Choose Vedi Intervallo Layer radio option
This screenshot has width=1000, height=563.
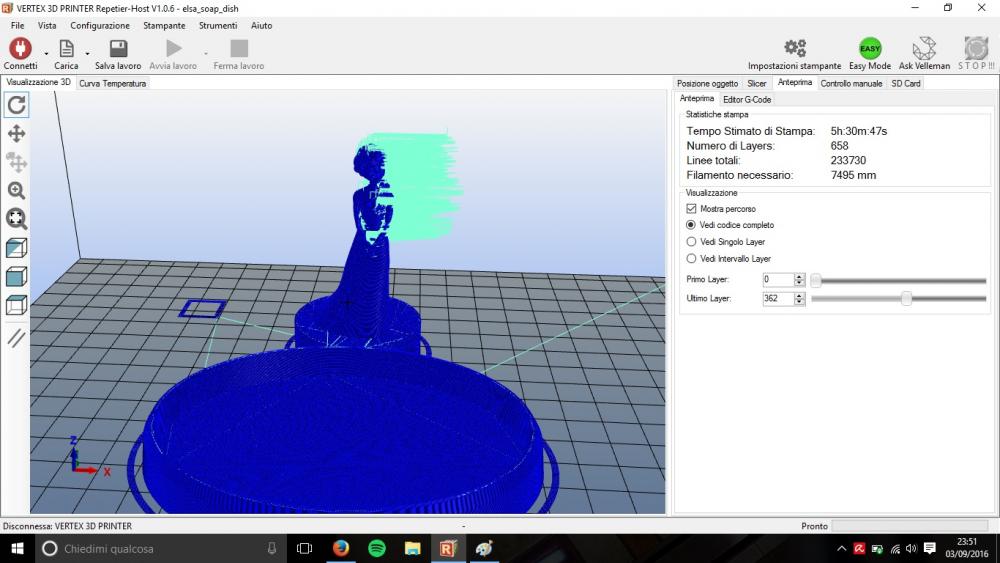[691, 259]
